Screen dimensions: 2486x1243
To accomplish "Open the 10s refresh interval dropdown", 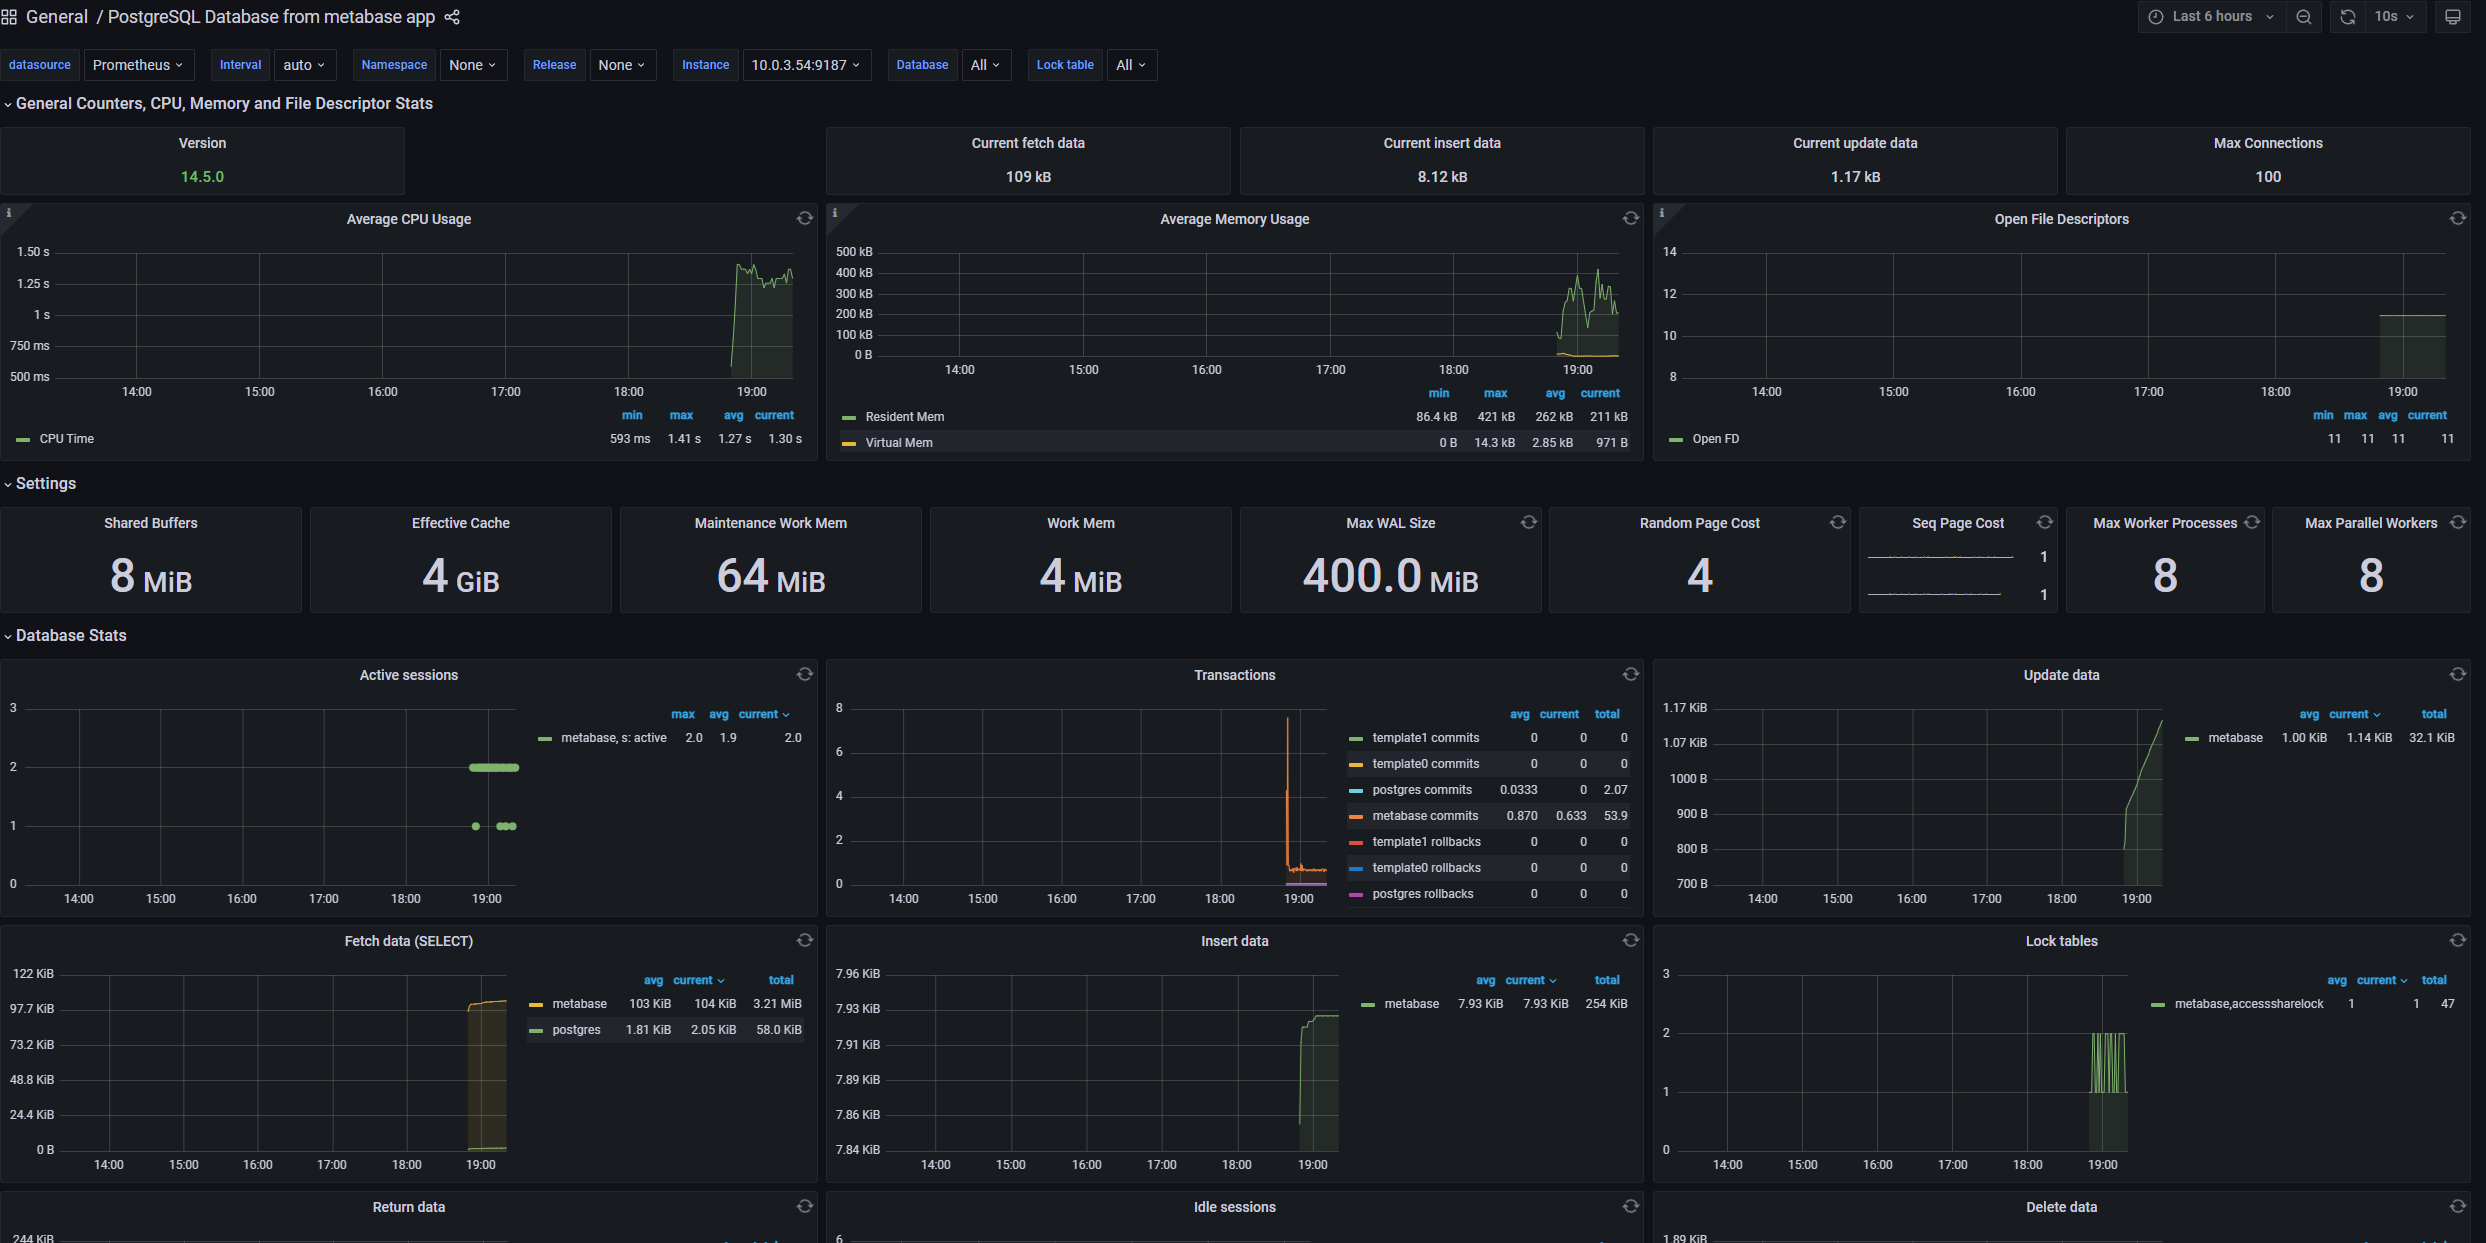I will 2394,17.
